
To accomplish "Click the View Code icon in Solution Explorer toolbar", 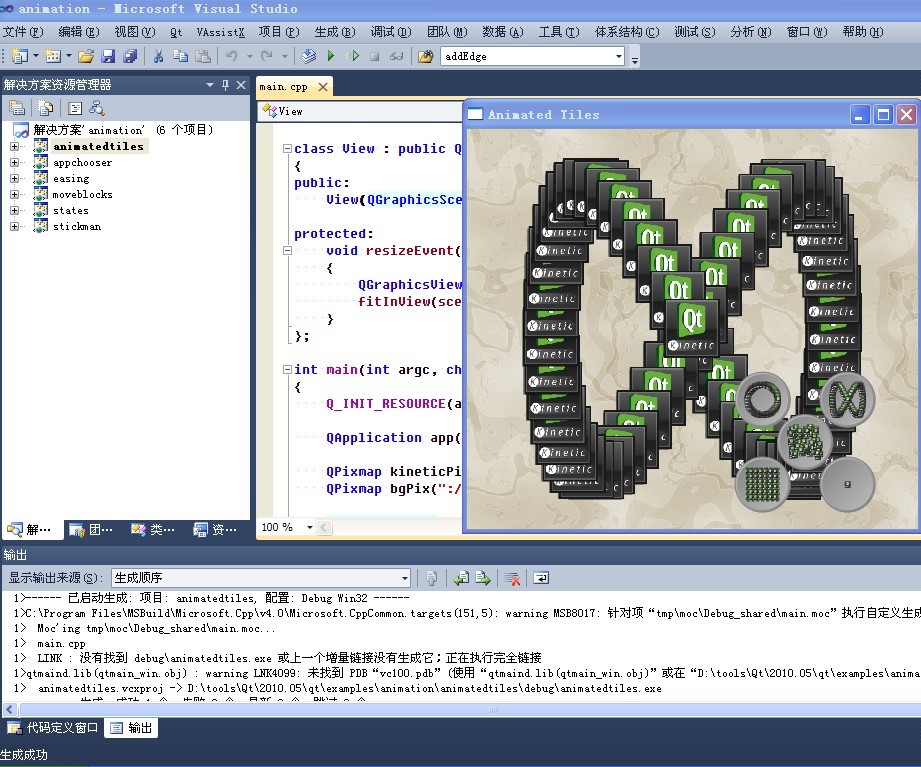I will [x=75, y=108].
